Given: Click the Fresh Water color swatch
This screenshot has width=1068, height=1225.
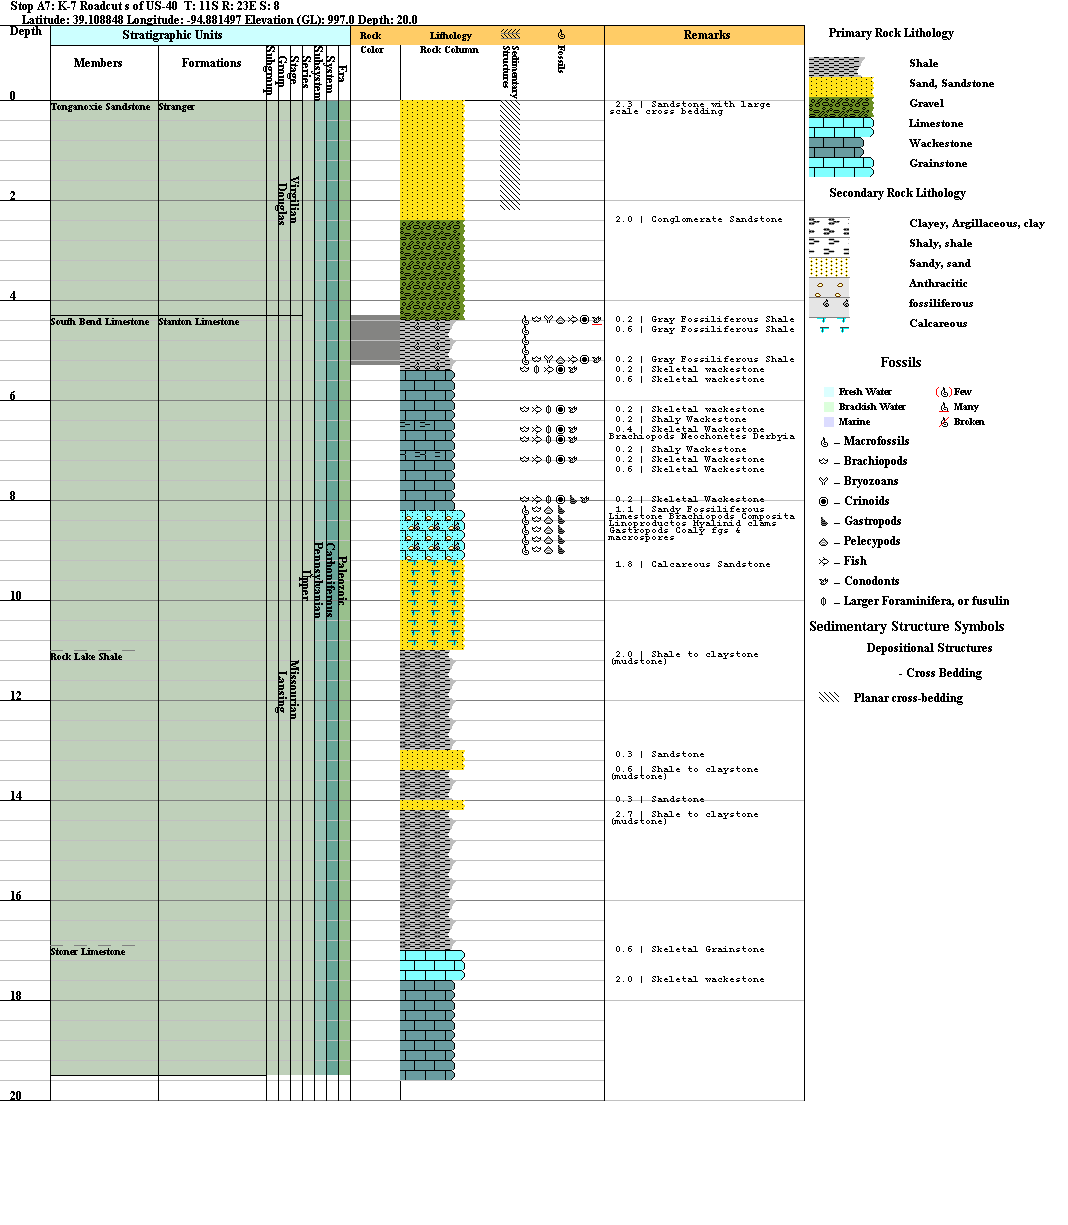Looking at the screenshot, I should tap(829, 392).
